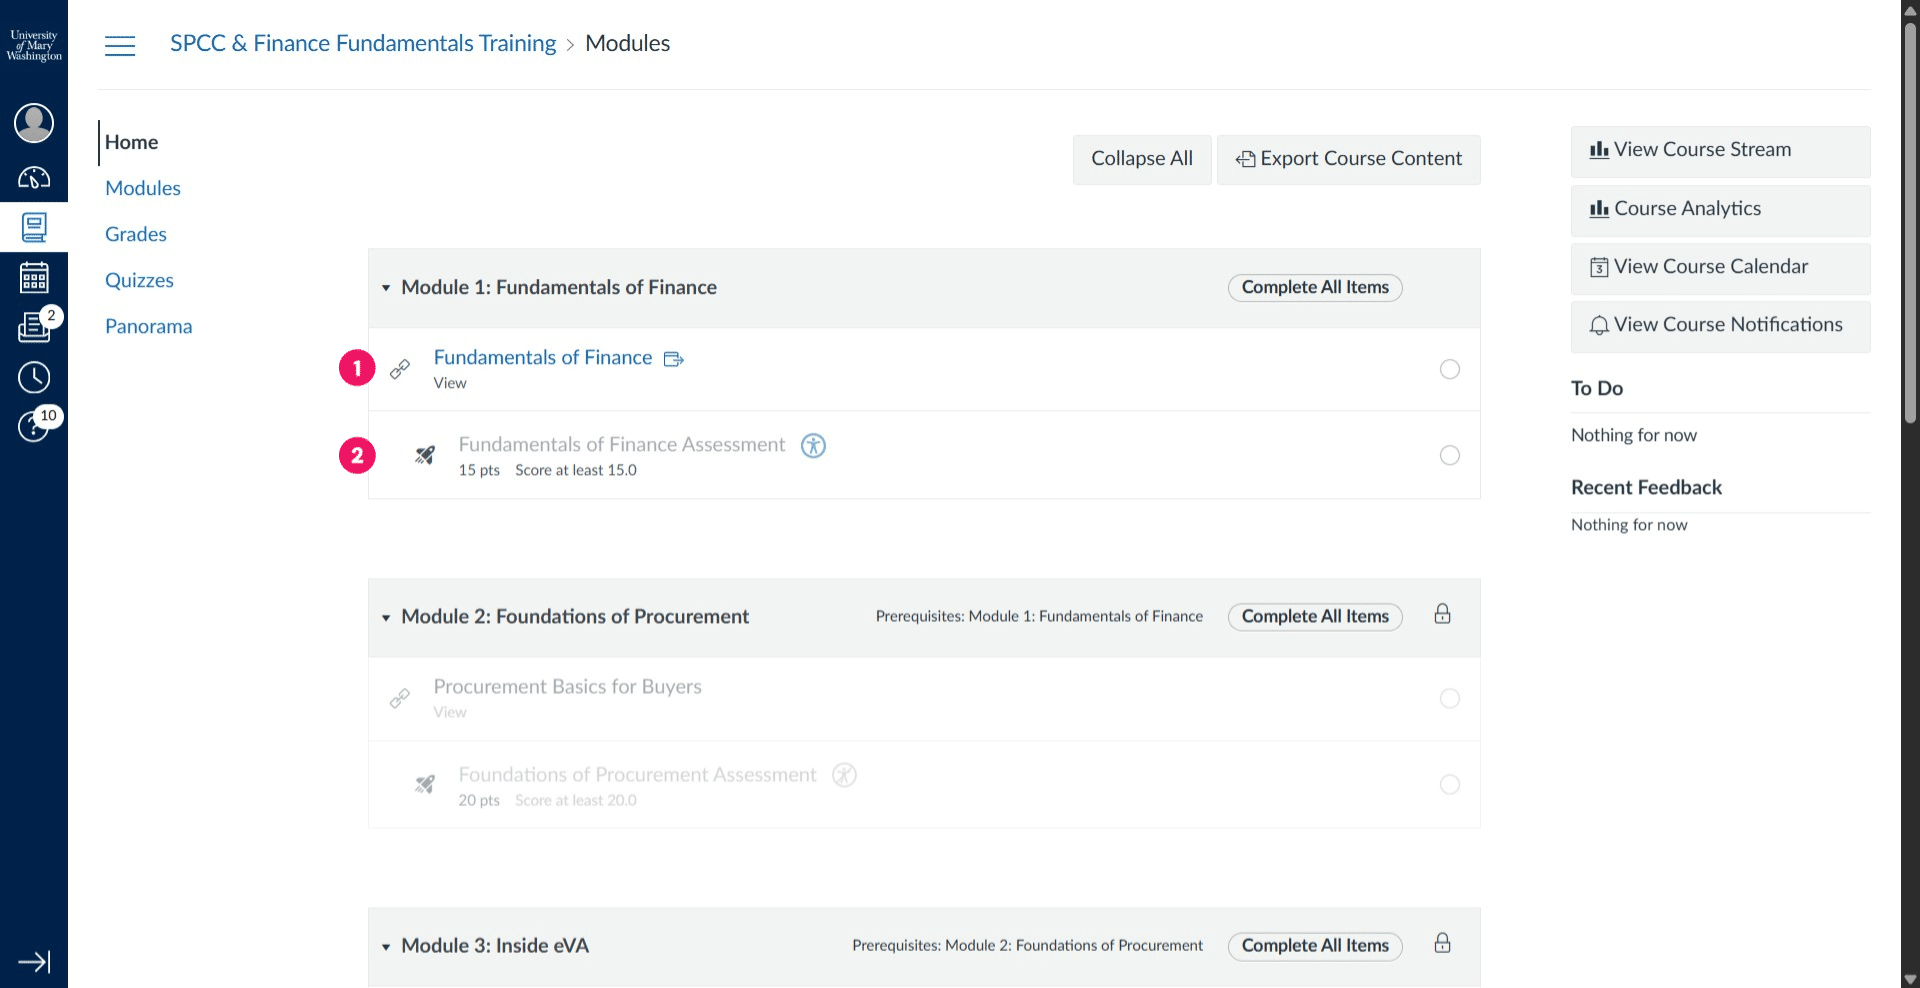Open the Help icon with badge 10

tap(34, 427)
